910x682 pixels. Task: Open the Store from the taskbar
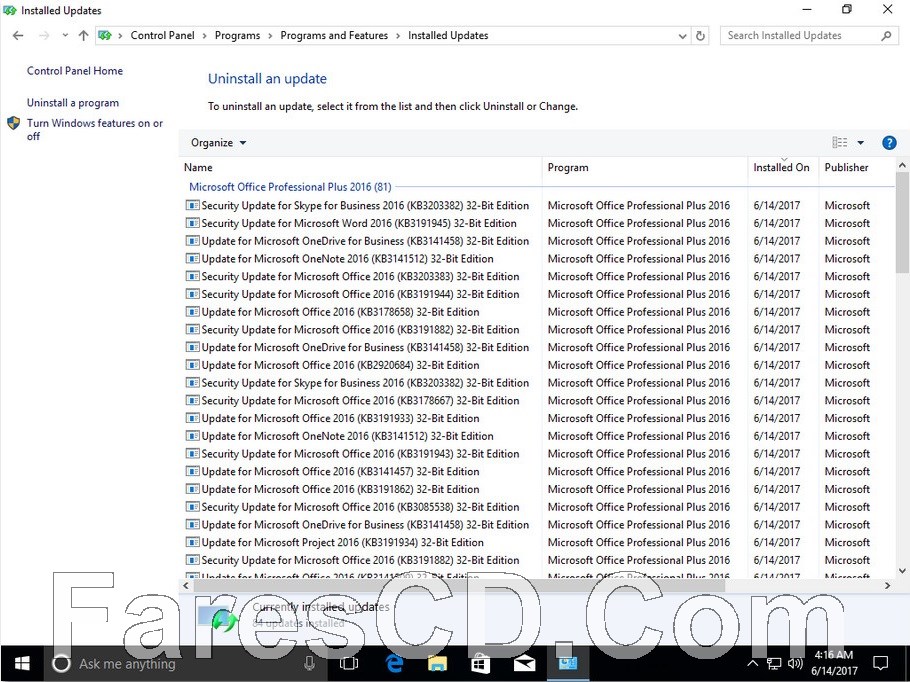481,663
